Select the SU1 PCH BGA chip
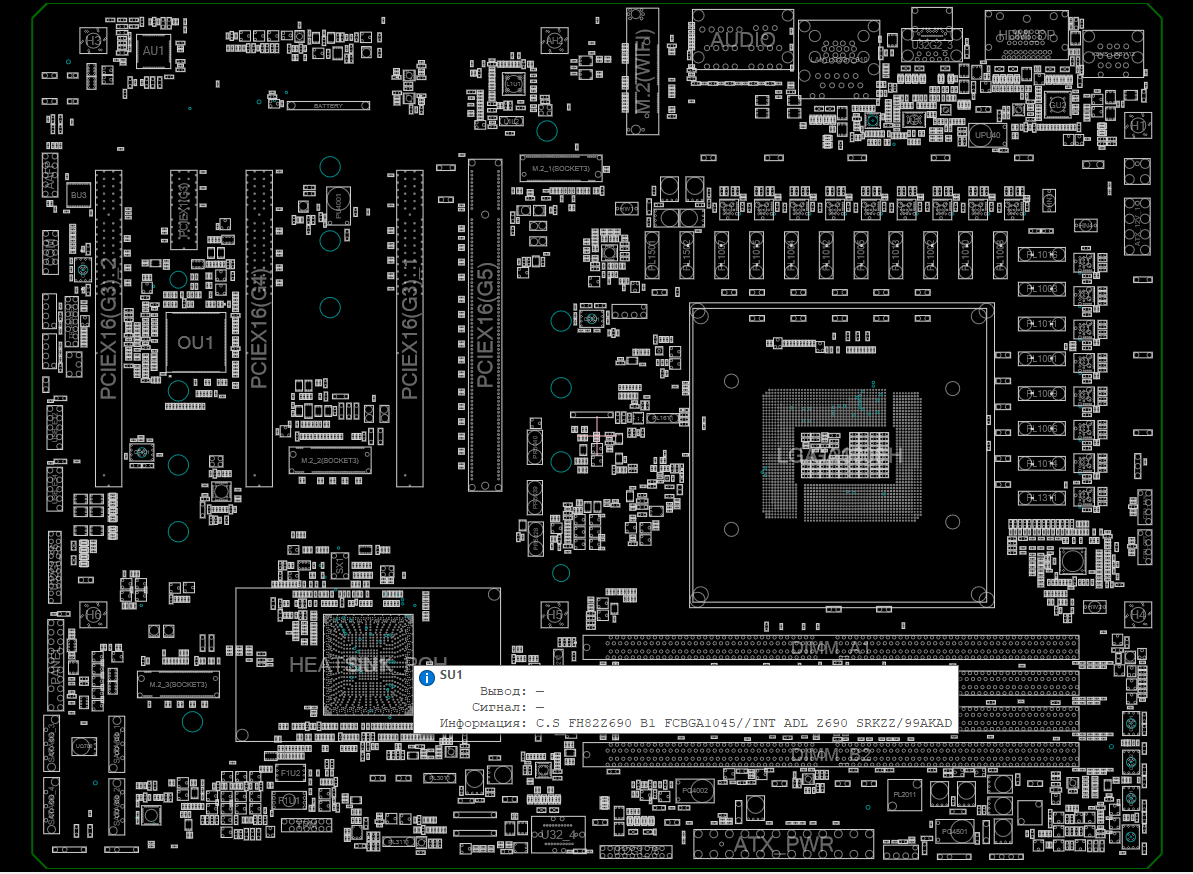Screen dimensions: 1193x874 tap(368, 665)
